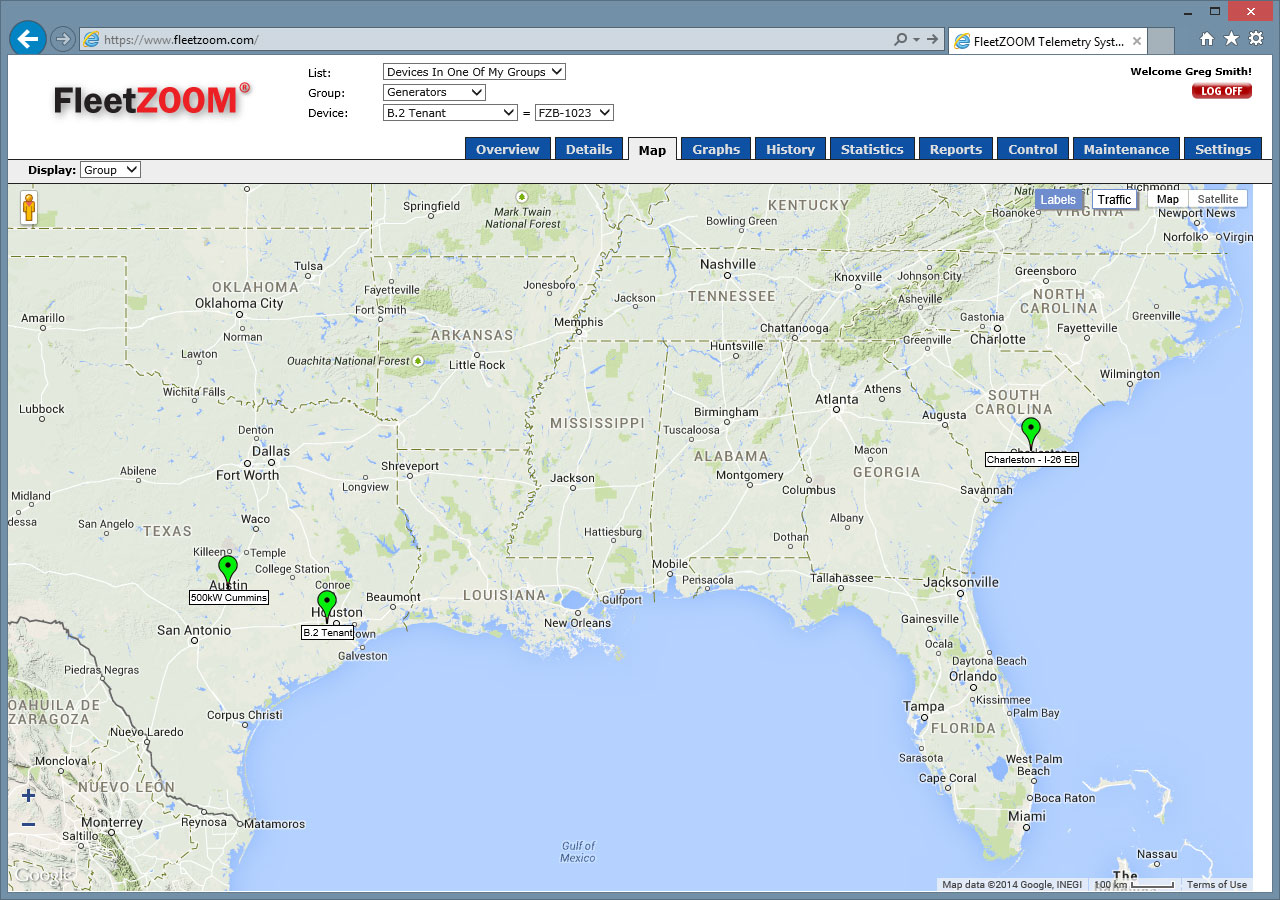Viewport: 1280px width, 900px height.
Task: Click the search magnifier in address bar
Action: tap(900, 39)
